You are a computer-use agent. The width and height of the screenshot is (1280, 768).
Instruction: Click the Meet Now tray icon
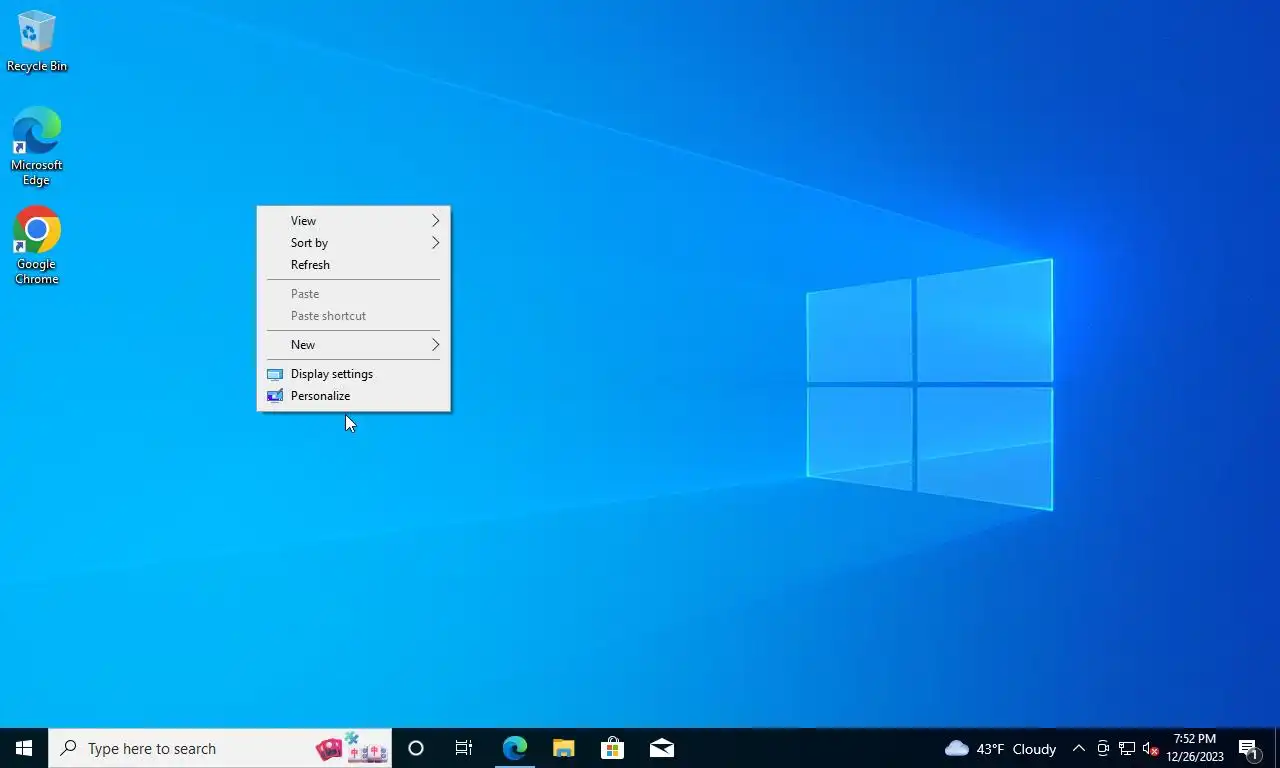(1103, 748)
